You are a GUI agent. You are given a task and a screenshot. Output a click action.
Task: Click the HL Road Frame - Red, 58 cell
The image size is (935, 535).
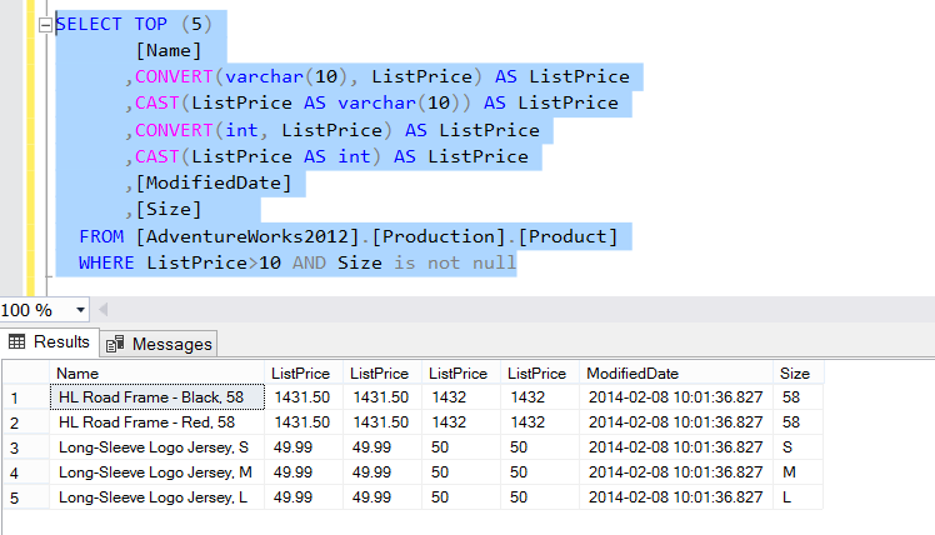tap(157, 422)
